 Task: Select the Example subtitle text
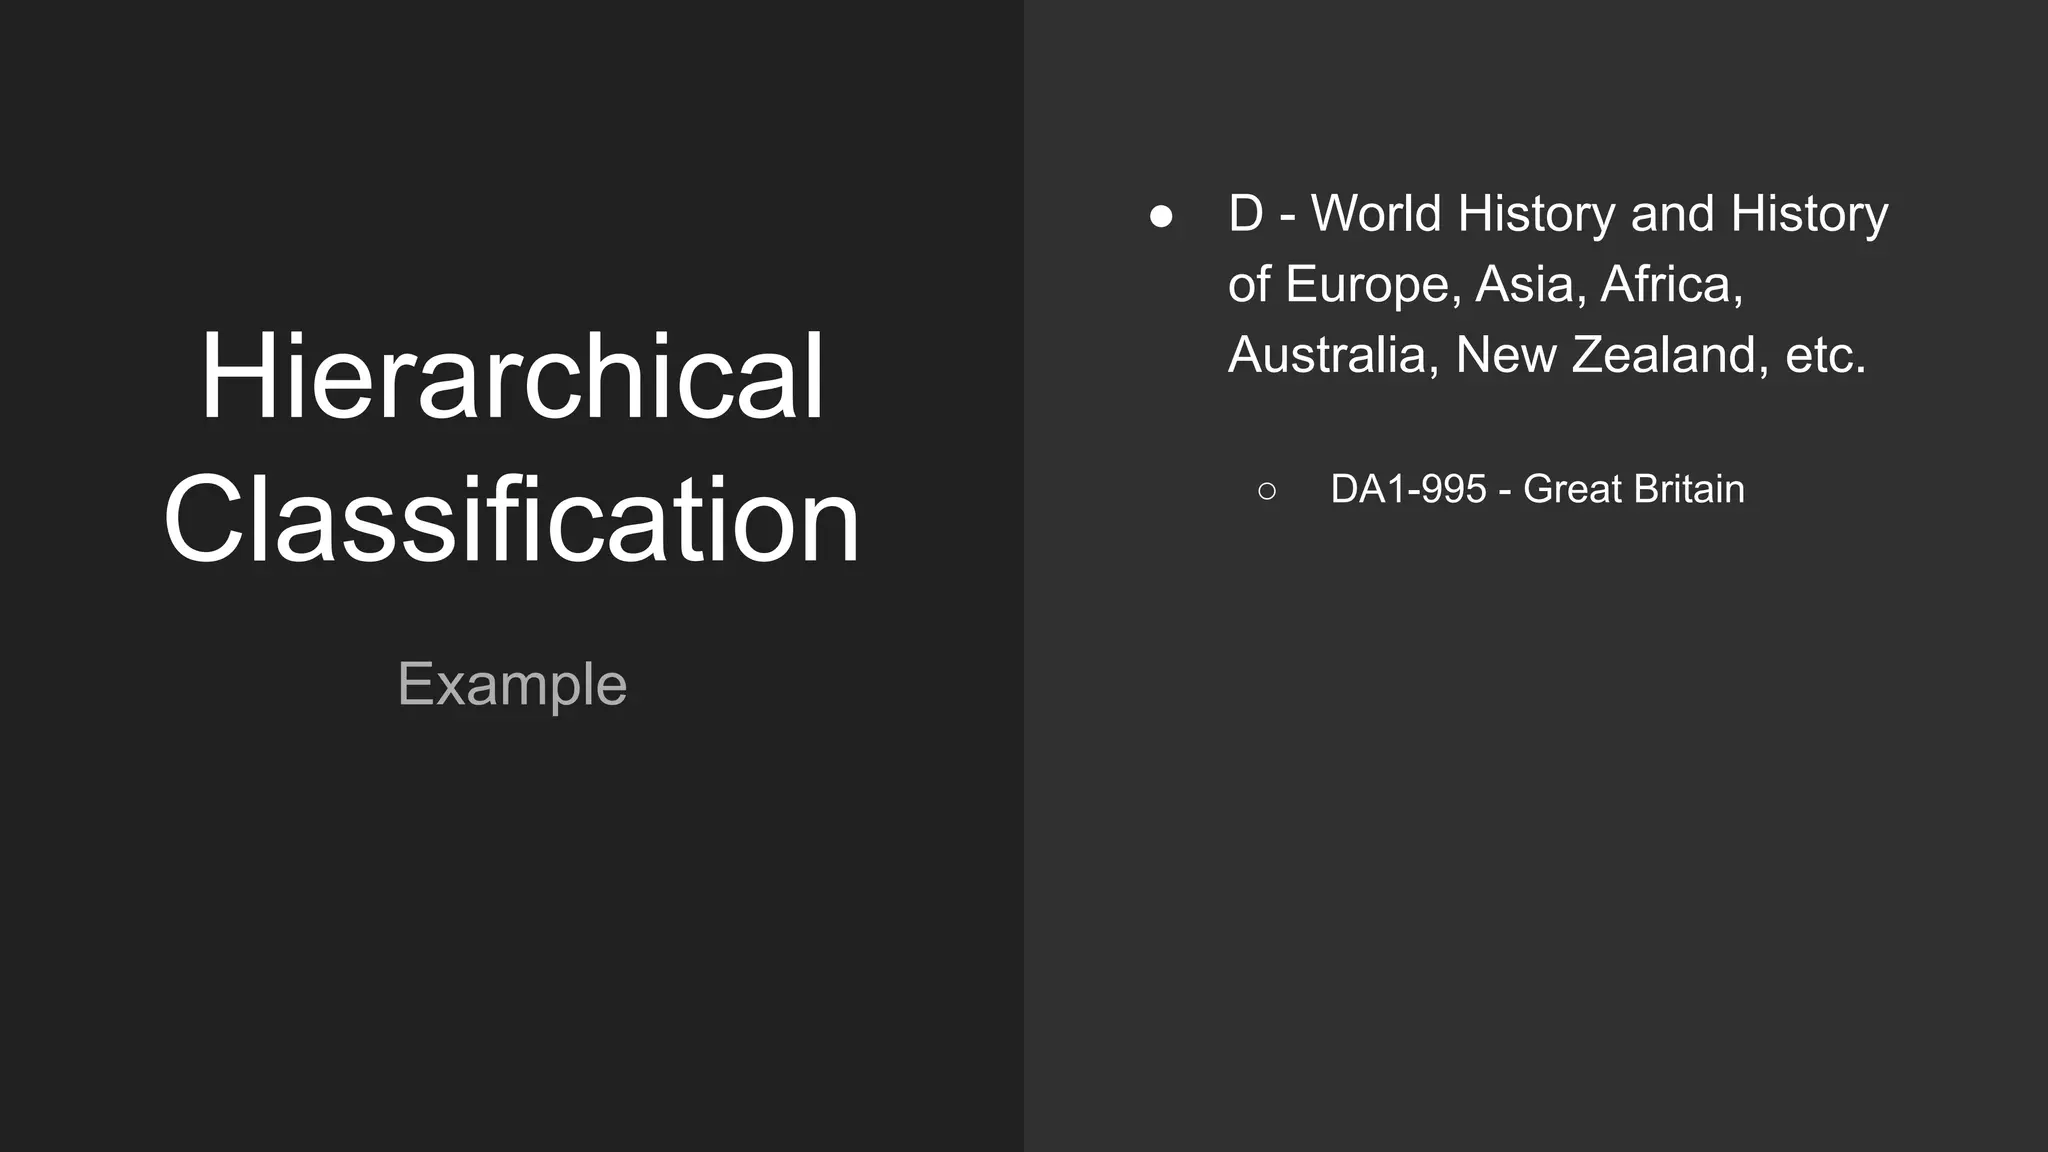(512, 685)
